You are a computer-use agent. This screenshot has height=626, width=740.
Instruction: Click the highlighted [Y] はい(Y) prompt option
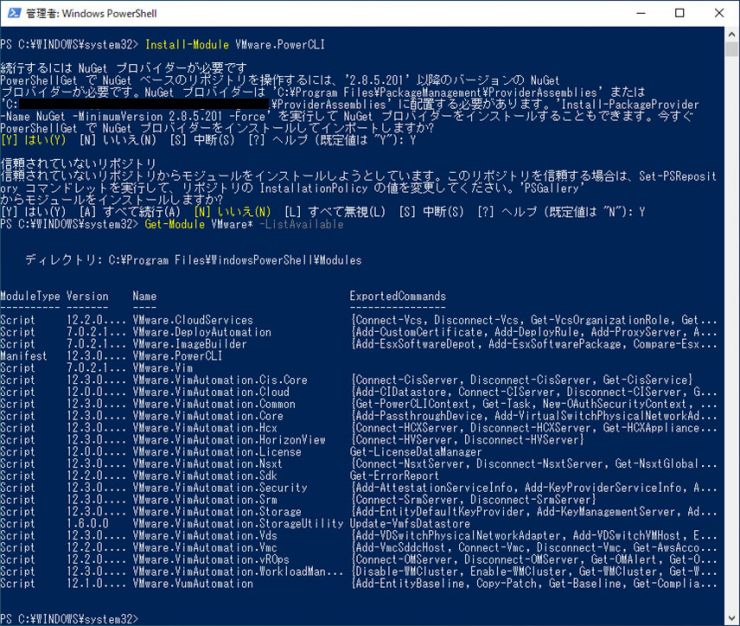(x=34, y=140)
